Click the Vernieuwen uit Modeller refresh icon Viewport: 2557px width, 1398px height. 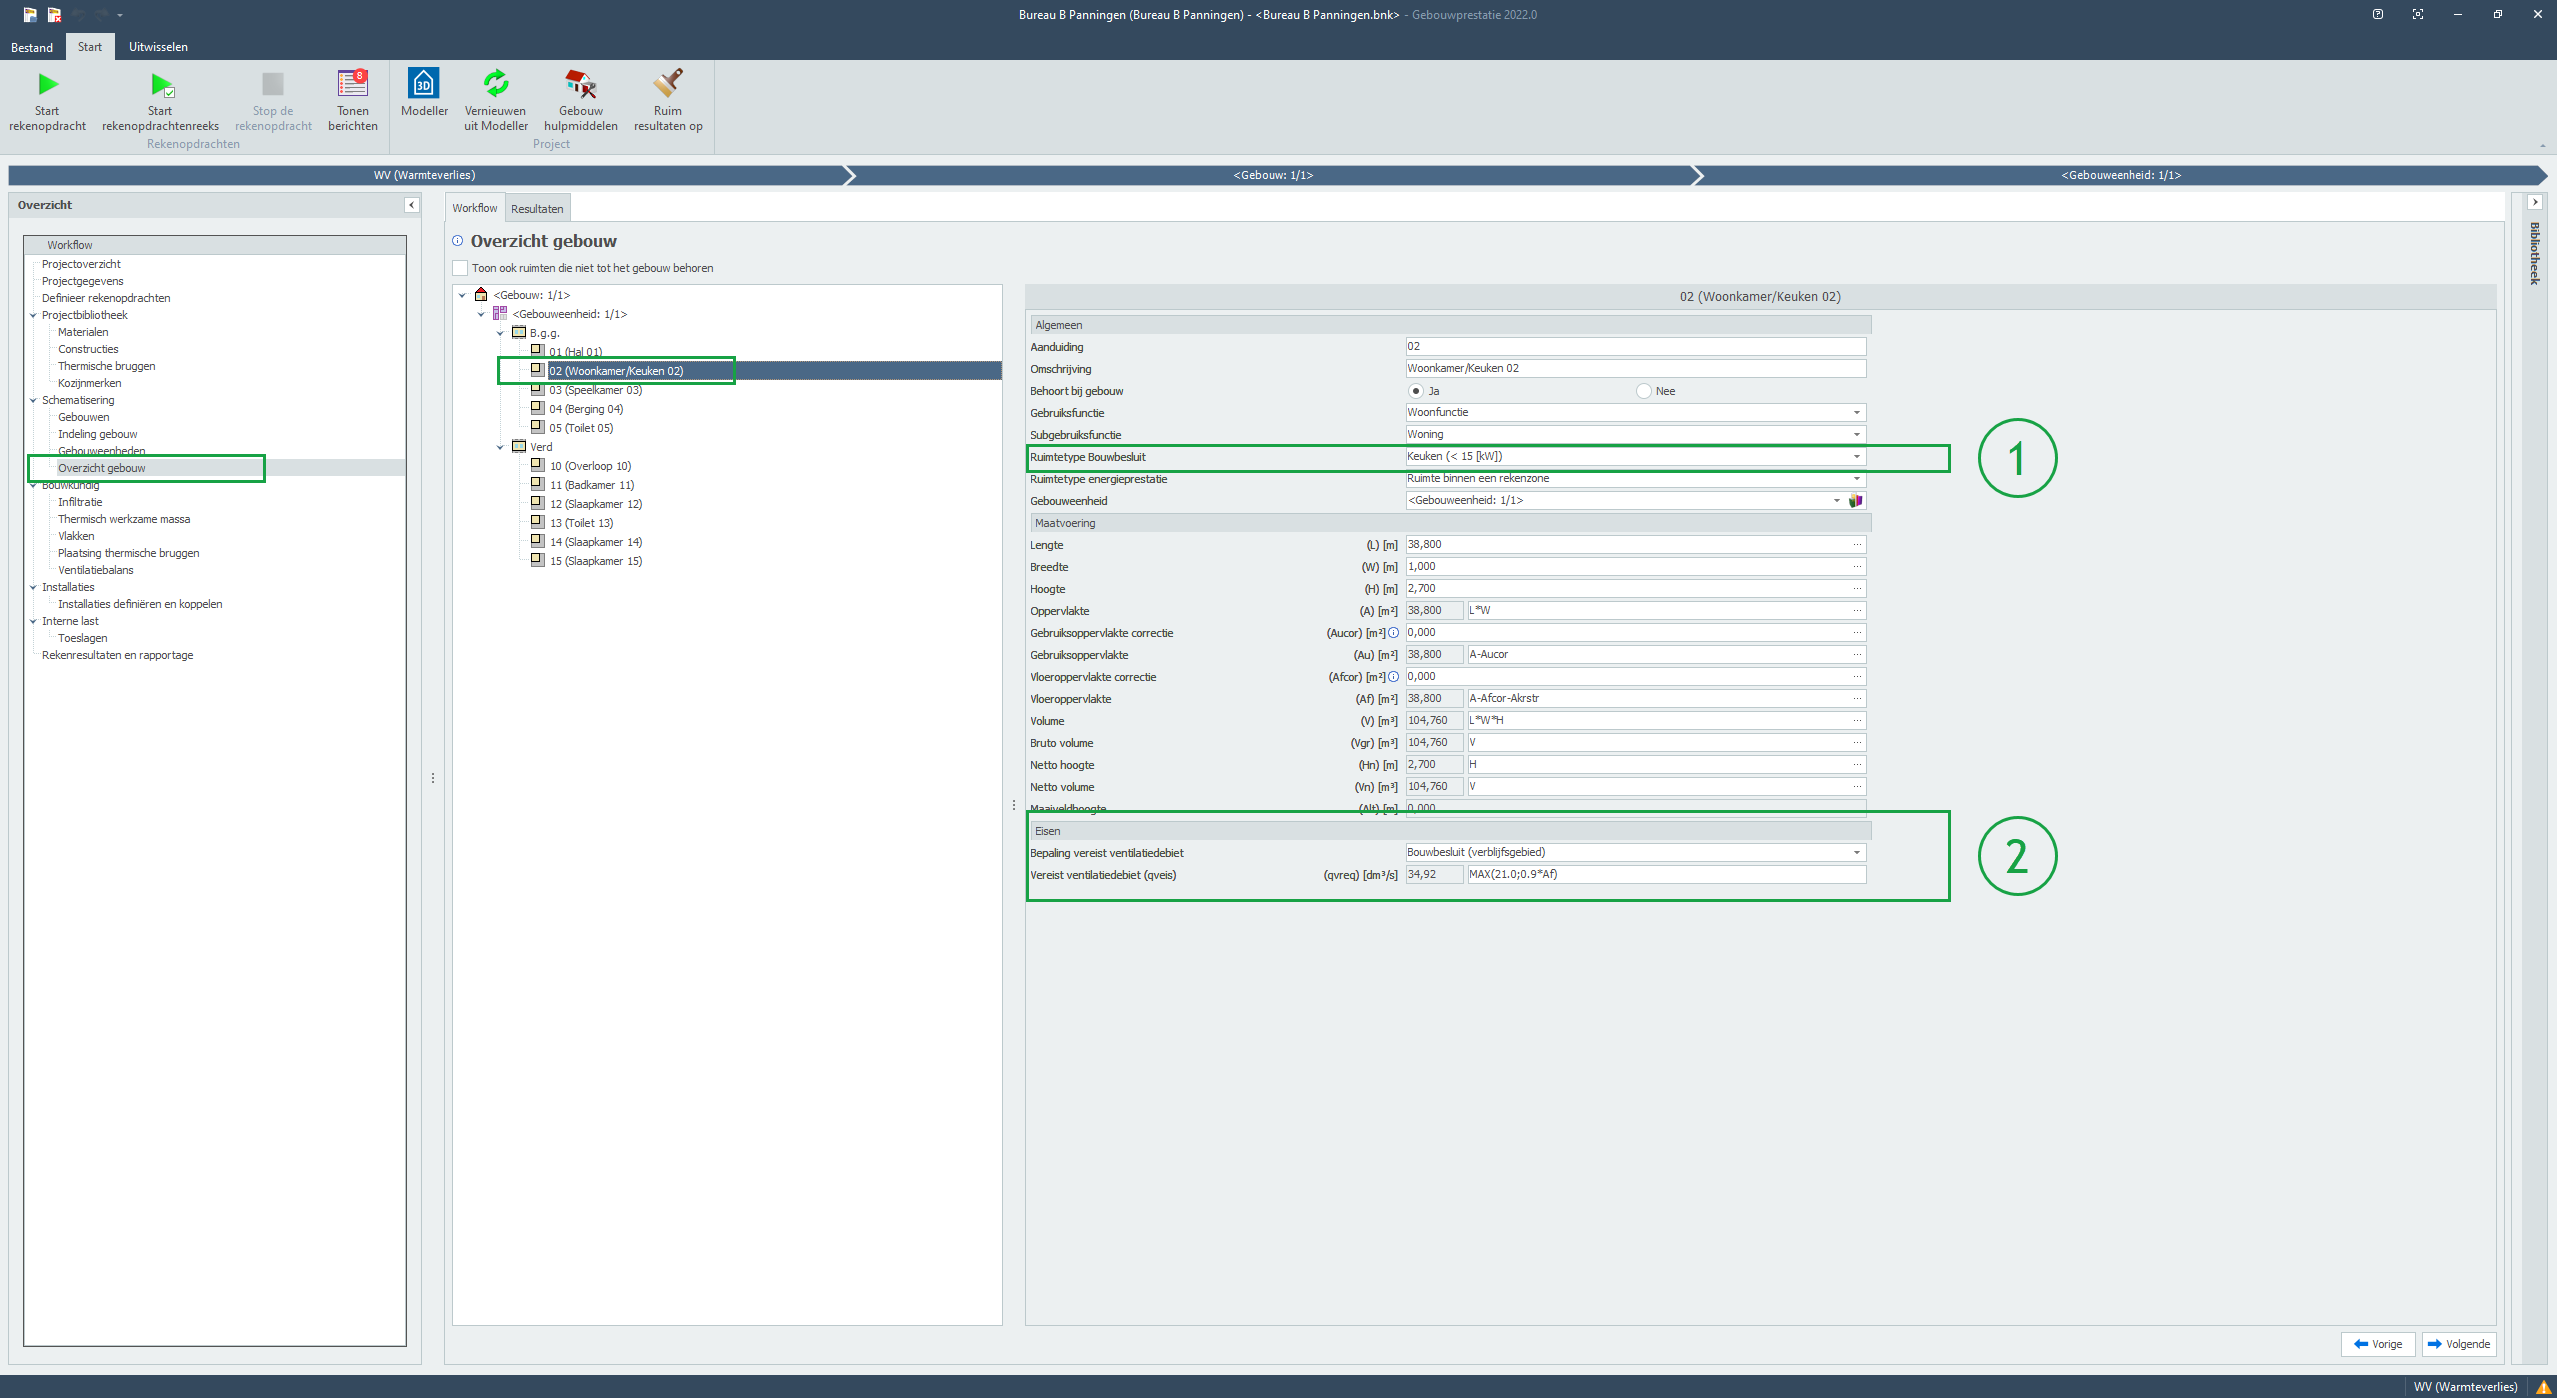496,83
